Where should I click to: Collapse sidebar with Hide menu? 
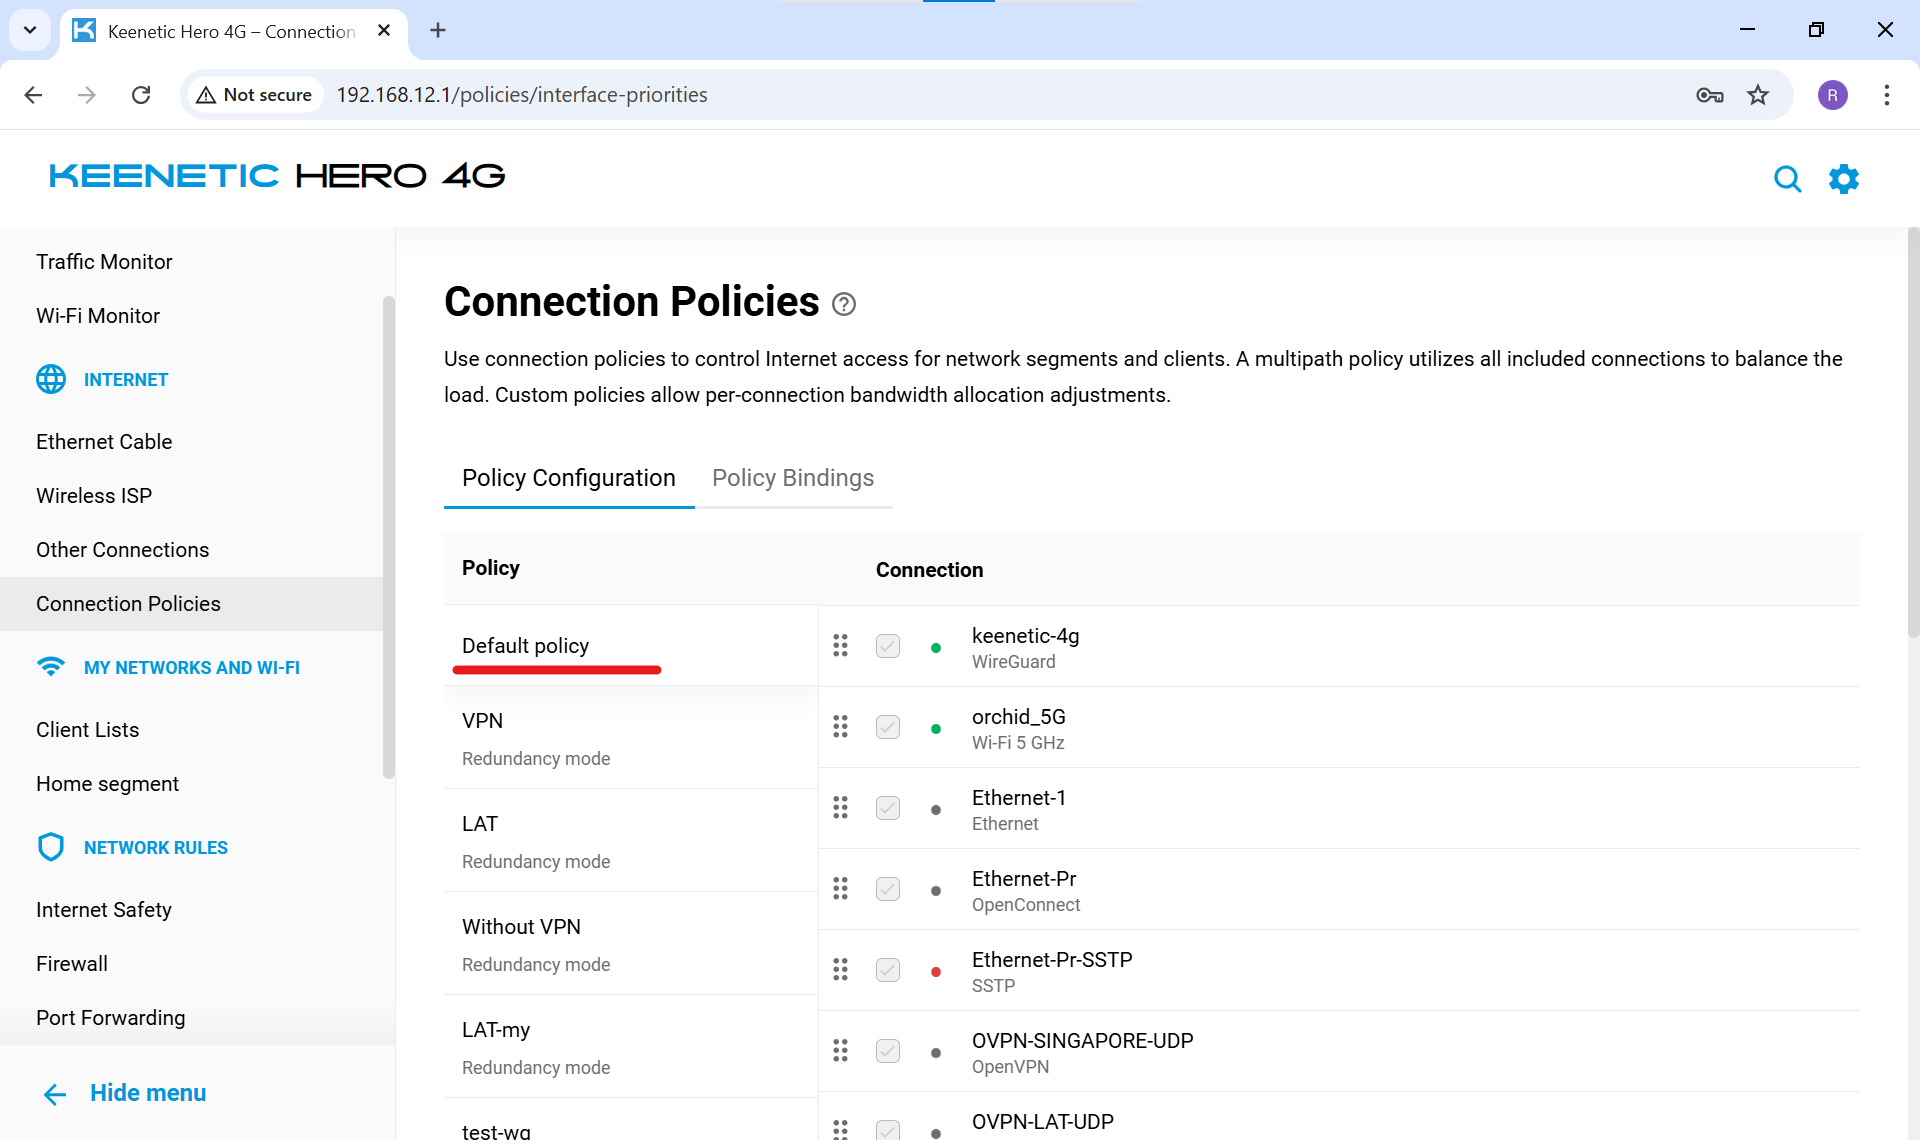click(125, 1093)
